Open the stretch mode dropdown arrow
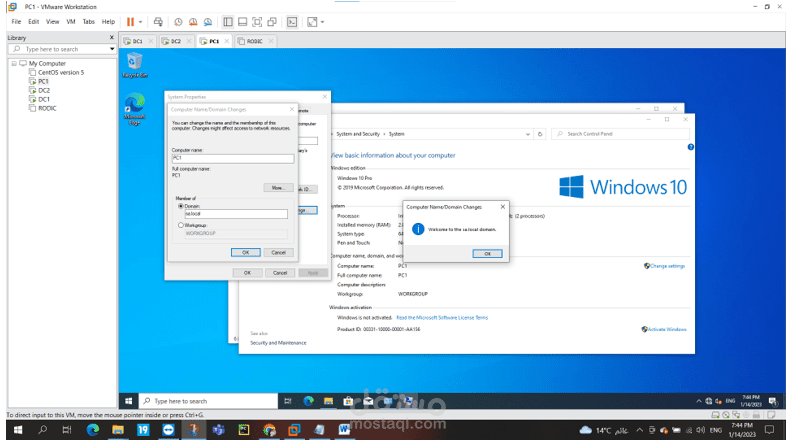The height and width of the screenshot is (441, 797). pyautogui.click(x=322, y=22)
